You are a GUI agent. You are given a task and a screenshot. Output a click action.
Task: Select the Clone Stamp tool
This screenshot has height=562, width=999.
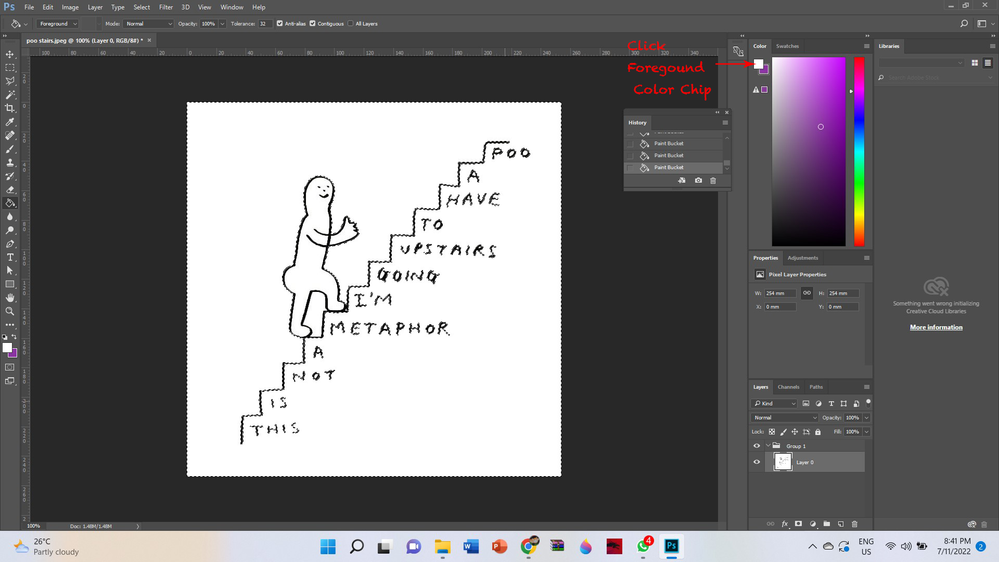coord(10,162)
